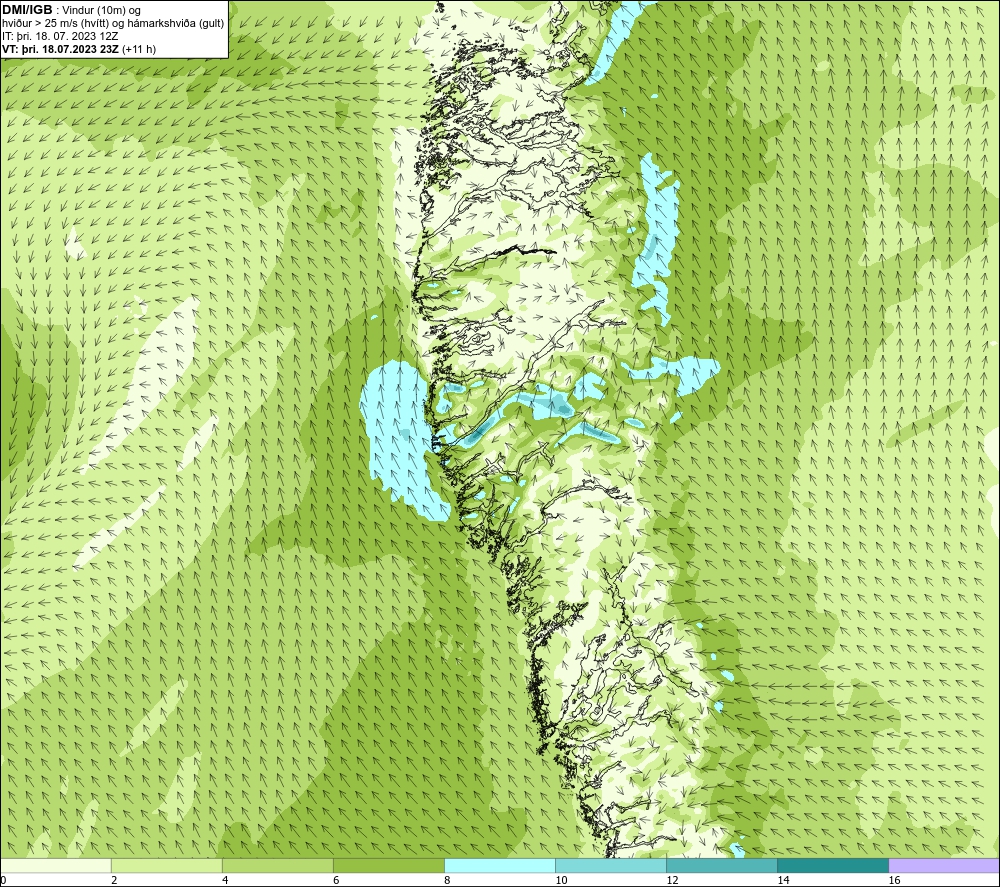The image size is (1000, 887).
Task: Select the above-16 m/s purple color band
Action: [x=944, y=865]
